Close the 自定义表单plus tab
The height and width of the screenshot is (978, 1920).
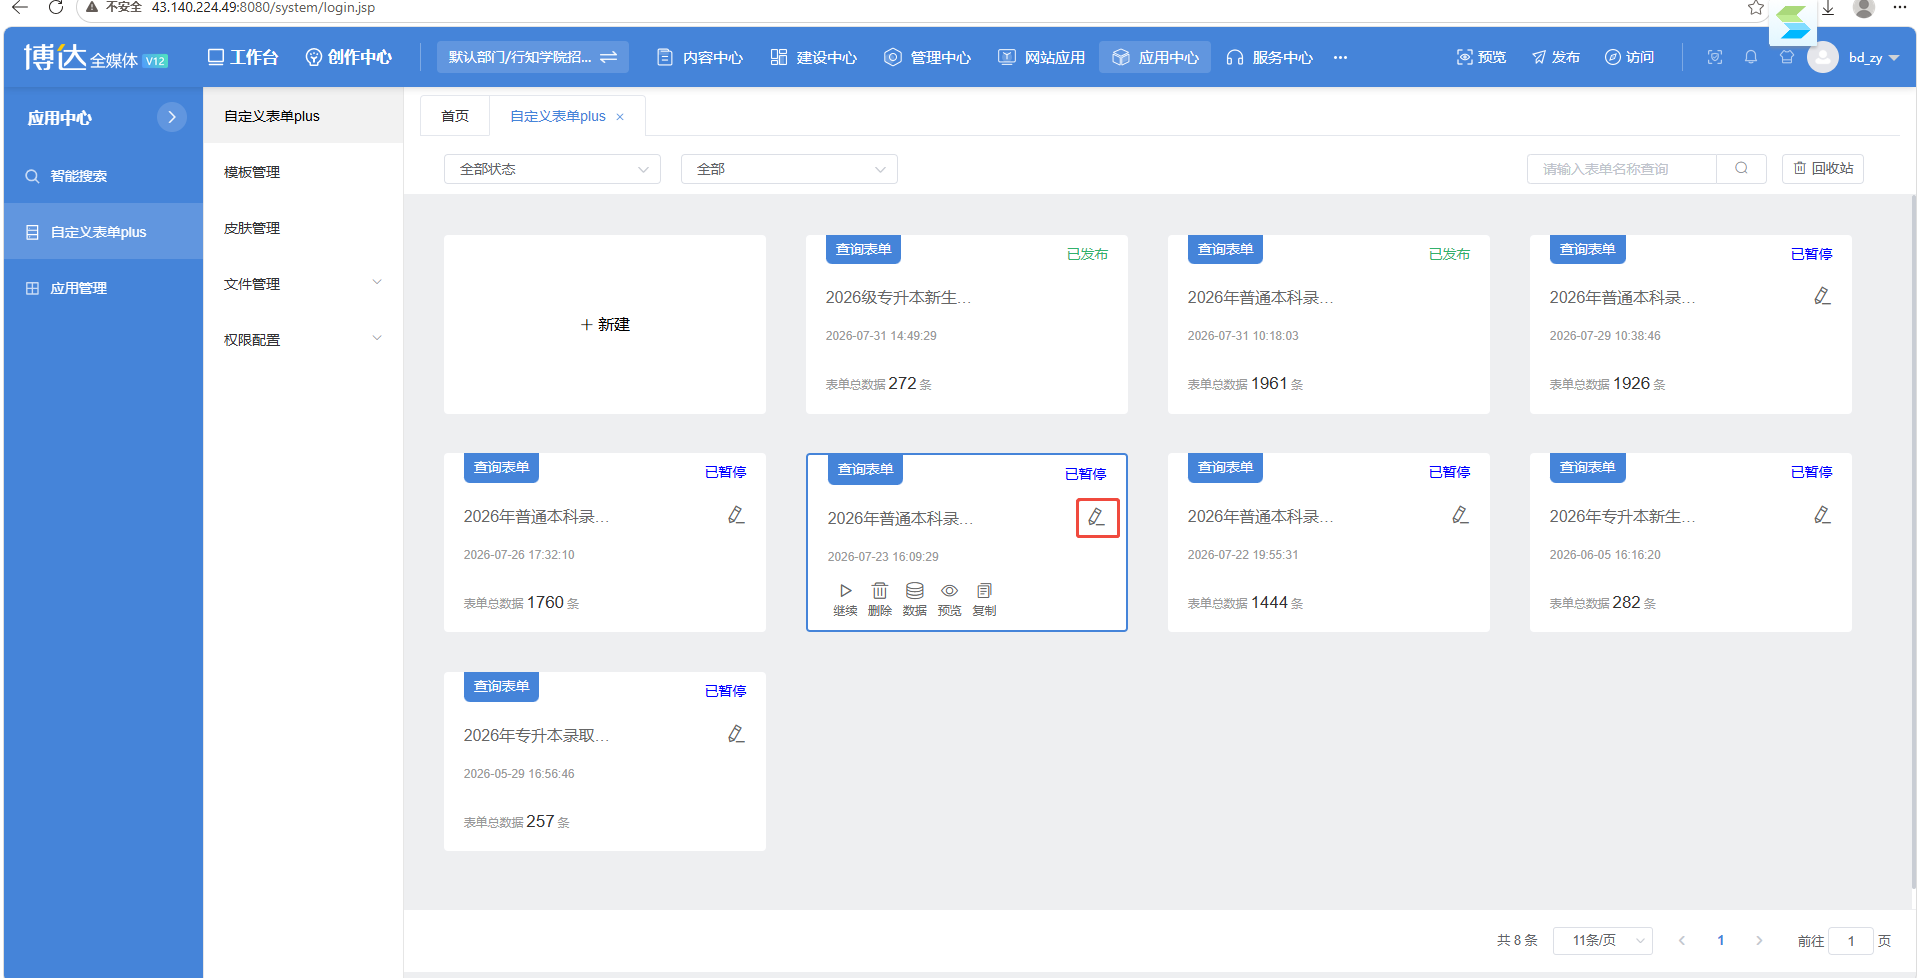(x=620, y=117)
